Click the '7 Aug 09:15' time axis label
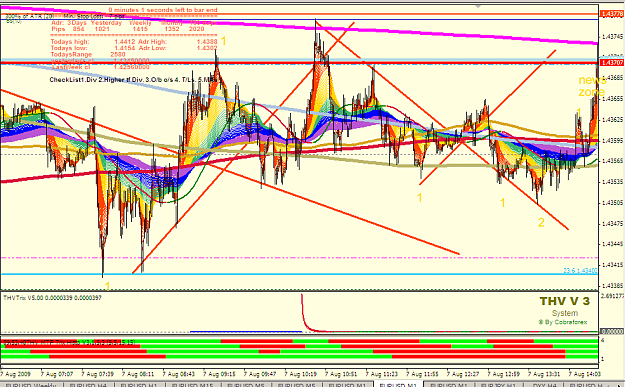Screen dimensions: 625x387 click(x=219, y=374)
